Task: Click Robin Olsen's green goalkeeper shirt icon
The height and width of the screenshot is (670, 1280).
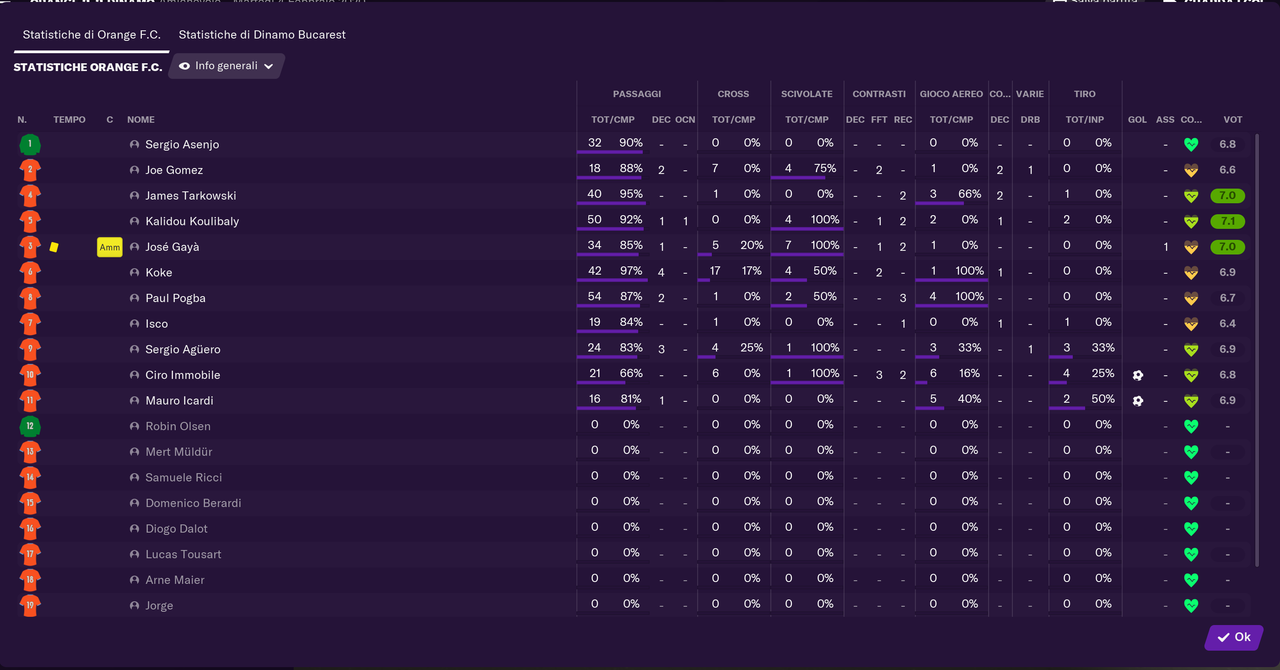Action: [x=30, y=426]
